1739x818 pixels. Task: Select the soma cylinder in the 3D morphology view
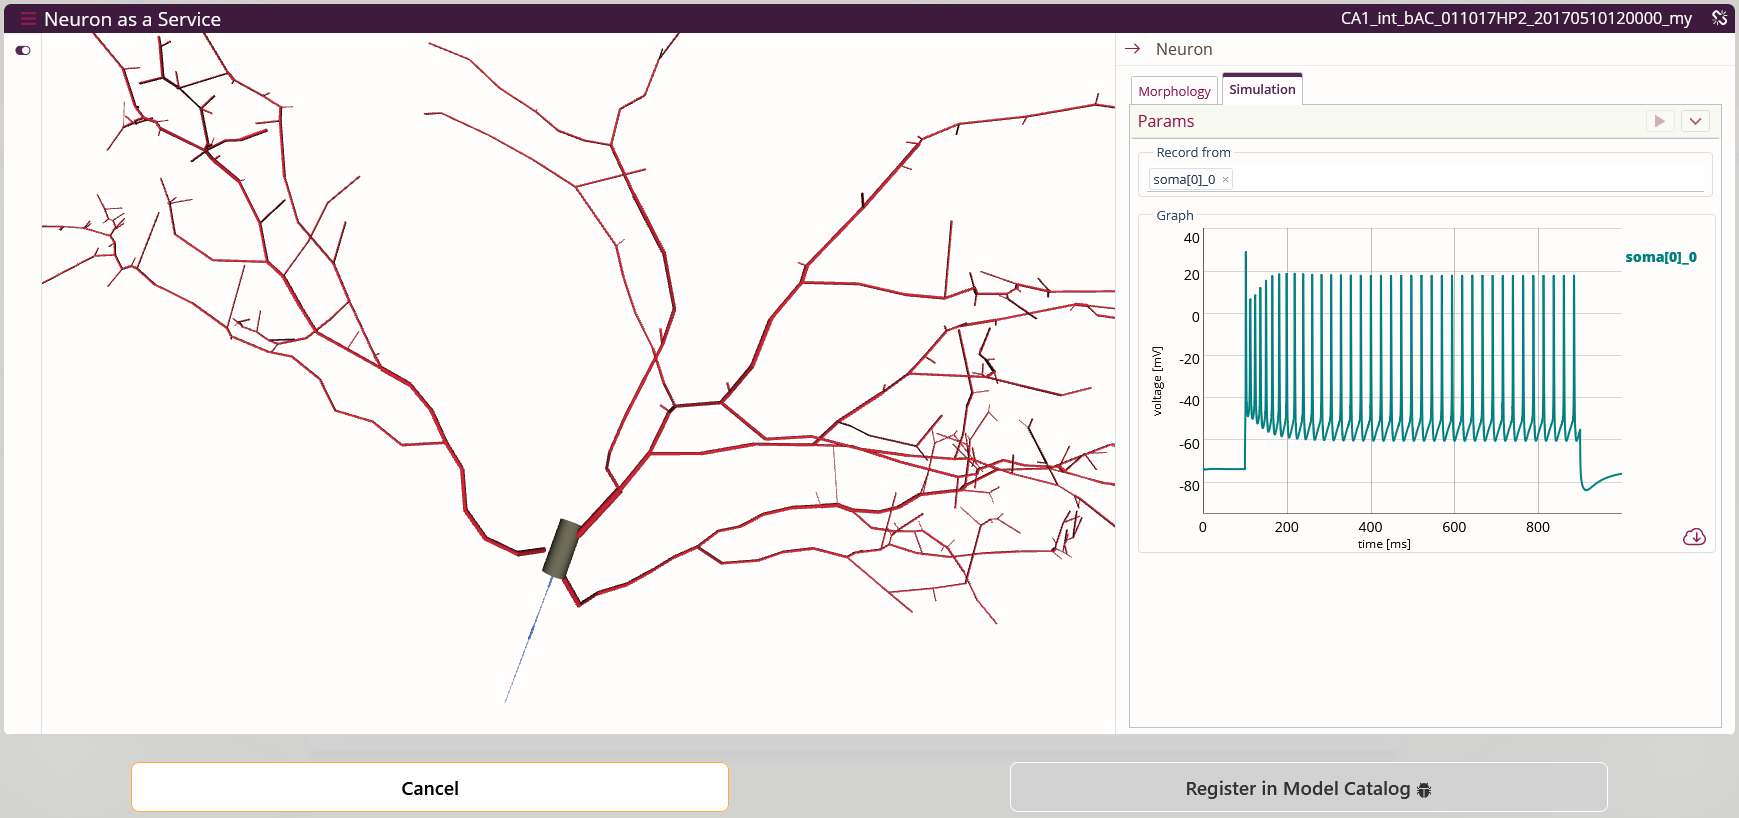click(562, 548)
